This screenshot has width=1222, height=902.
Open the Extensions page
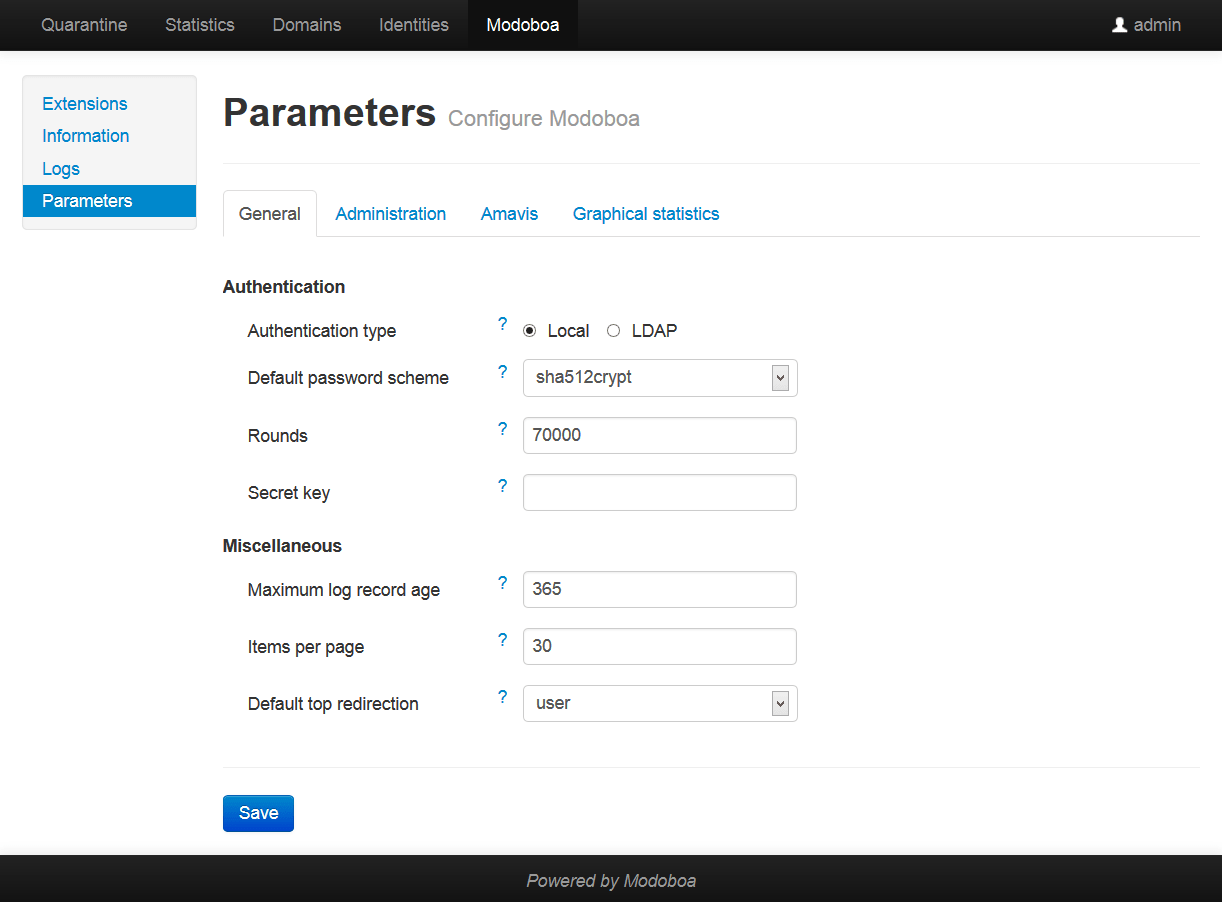pos(85,103)
